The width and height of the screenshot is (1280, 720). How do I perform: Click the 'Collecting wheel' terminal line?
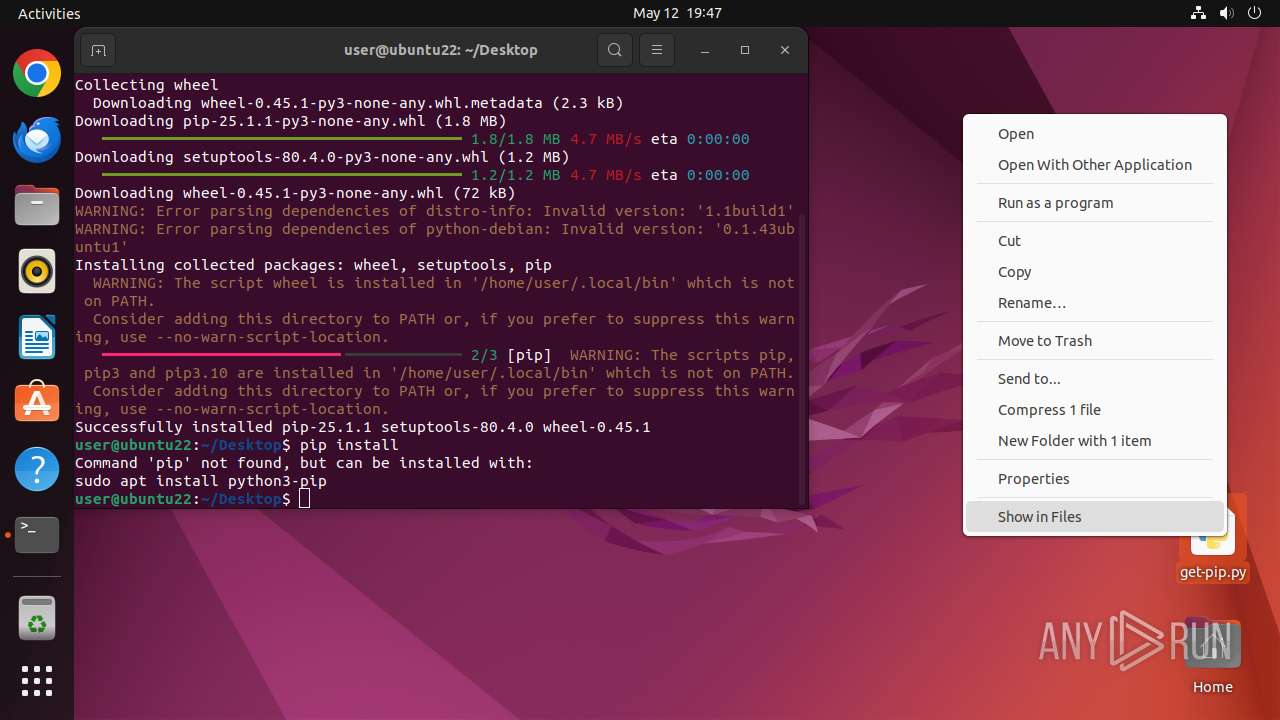[x=147, y=85]
